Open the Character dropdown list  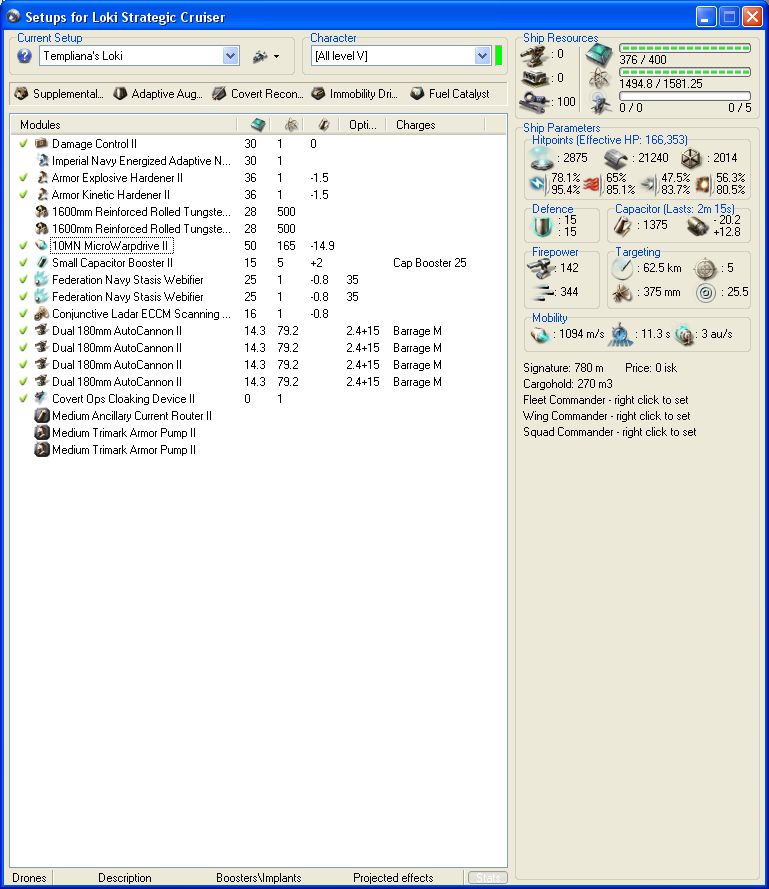[x=482, y=56]
